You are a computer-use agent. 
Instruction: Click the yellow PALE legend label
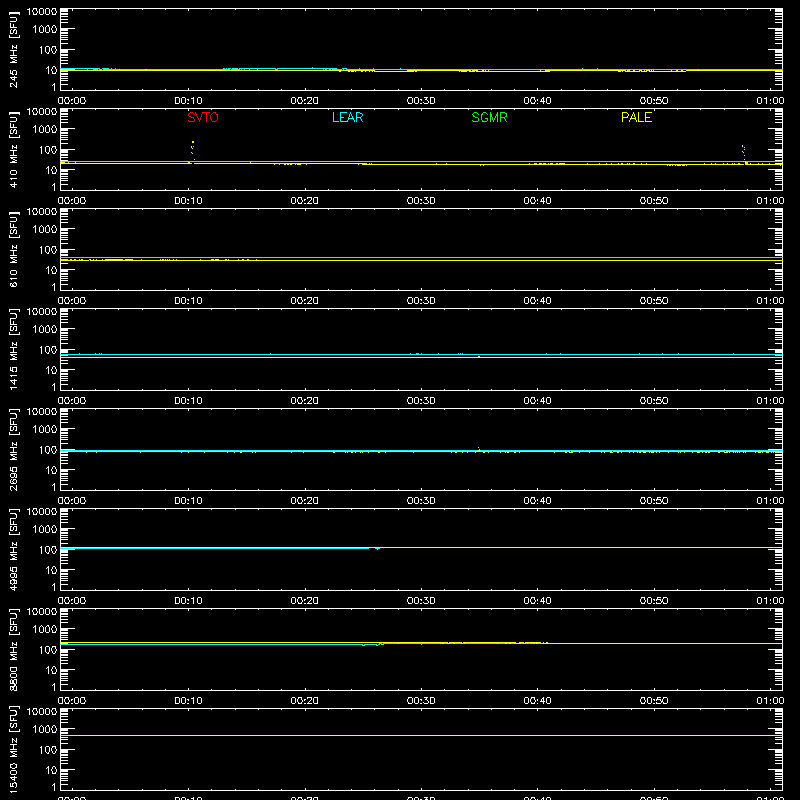click(x=636, y=117)
